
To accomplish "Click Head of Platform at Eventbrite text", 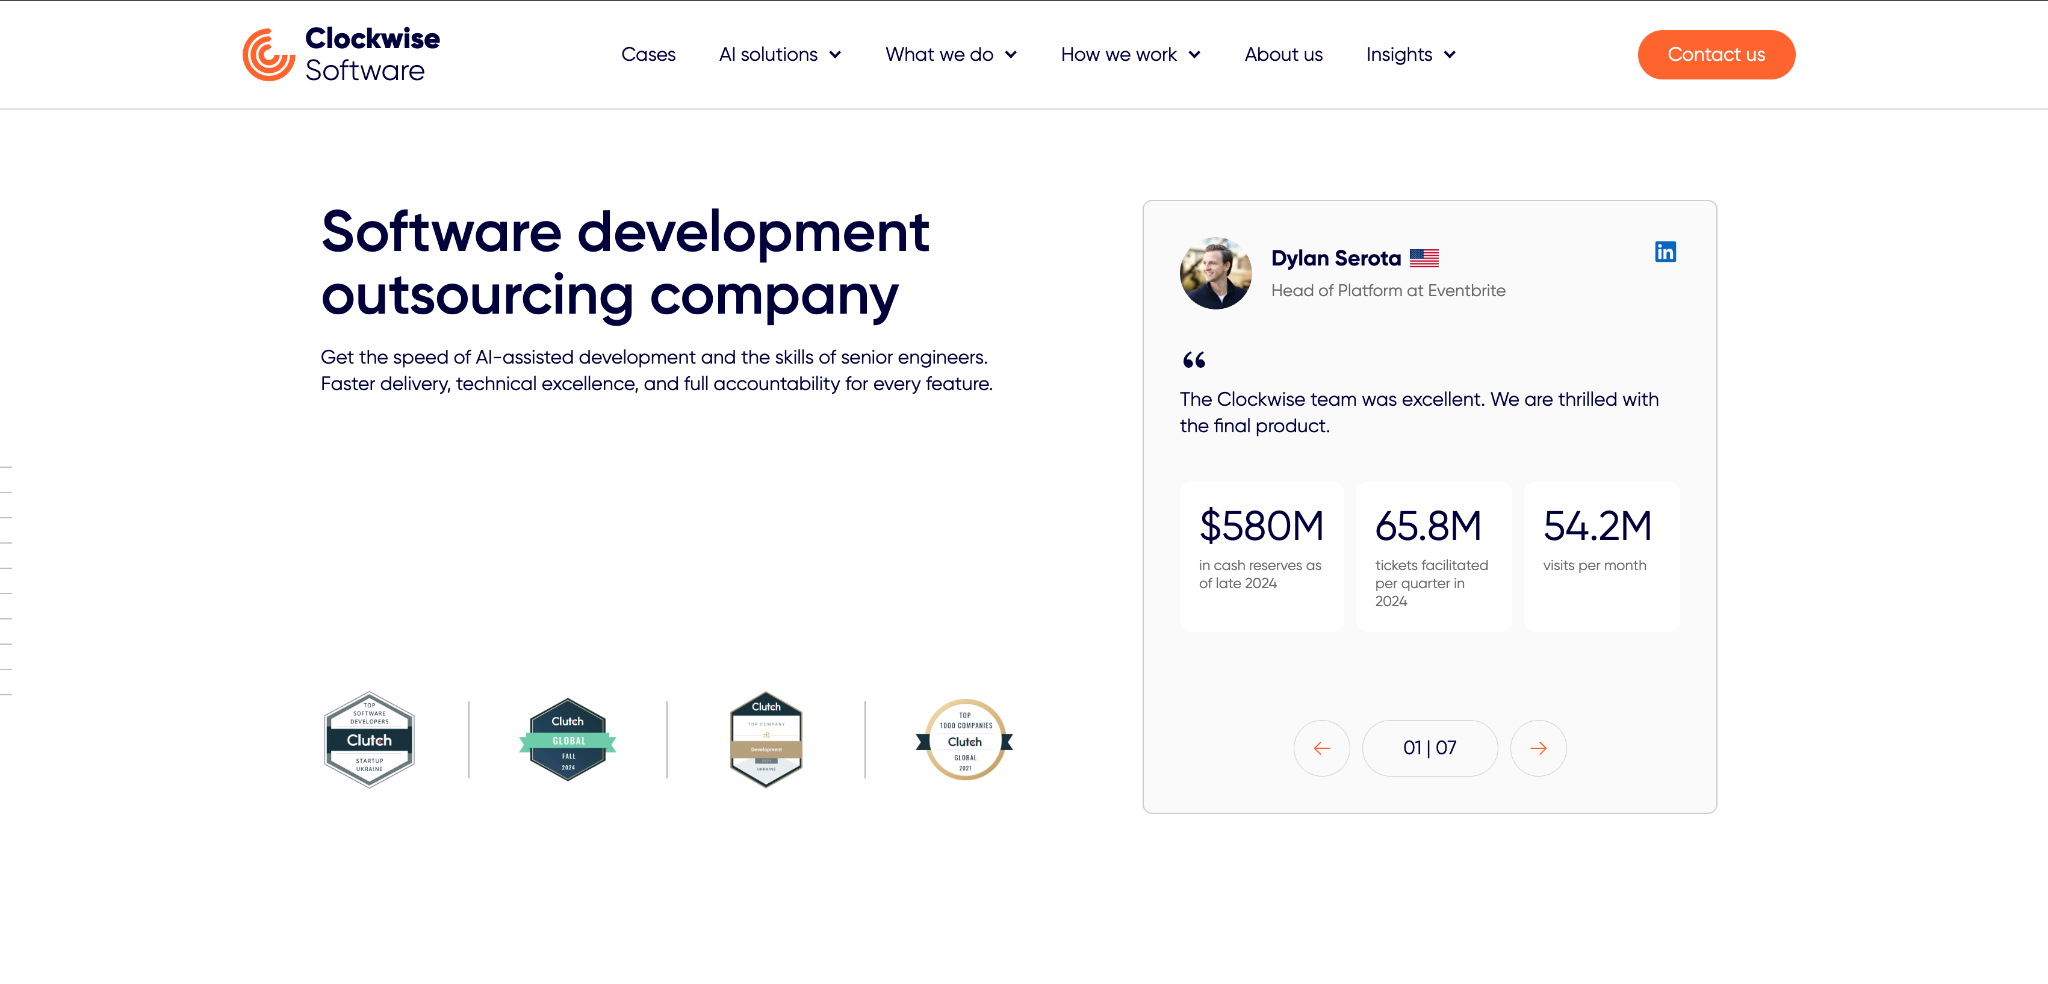I will tap(1388, 290).
